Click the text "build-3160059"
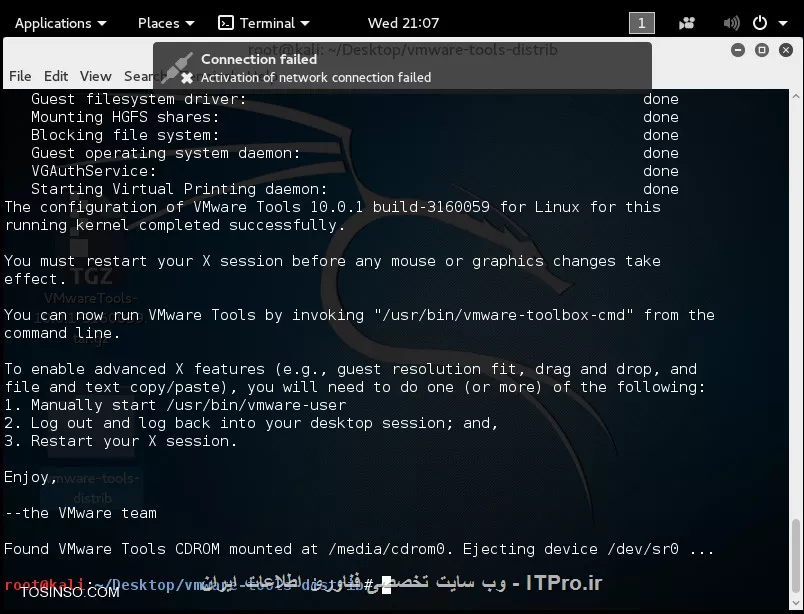This screenshot has width=804, height=614. coord(431,207)
